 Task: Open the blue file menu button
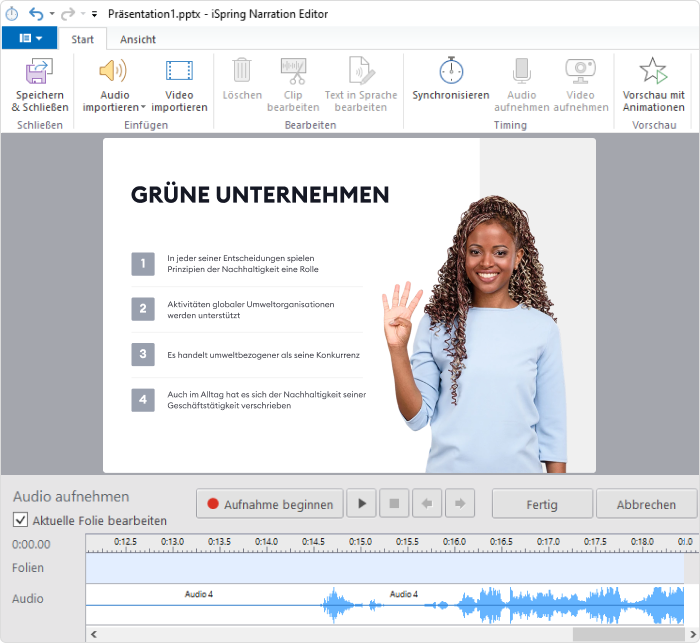pyautogui.click(x=29, y=38)
